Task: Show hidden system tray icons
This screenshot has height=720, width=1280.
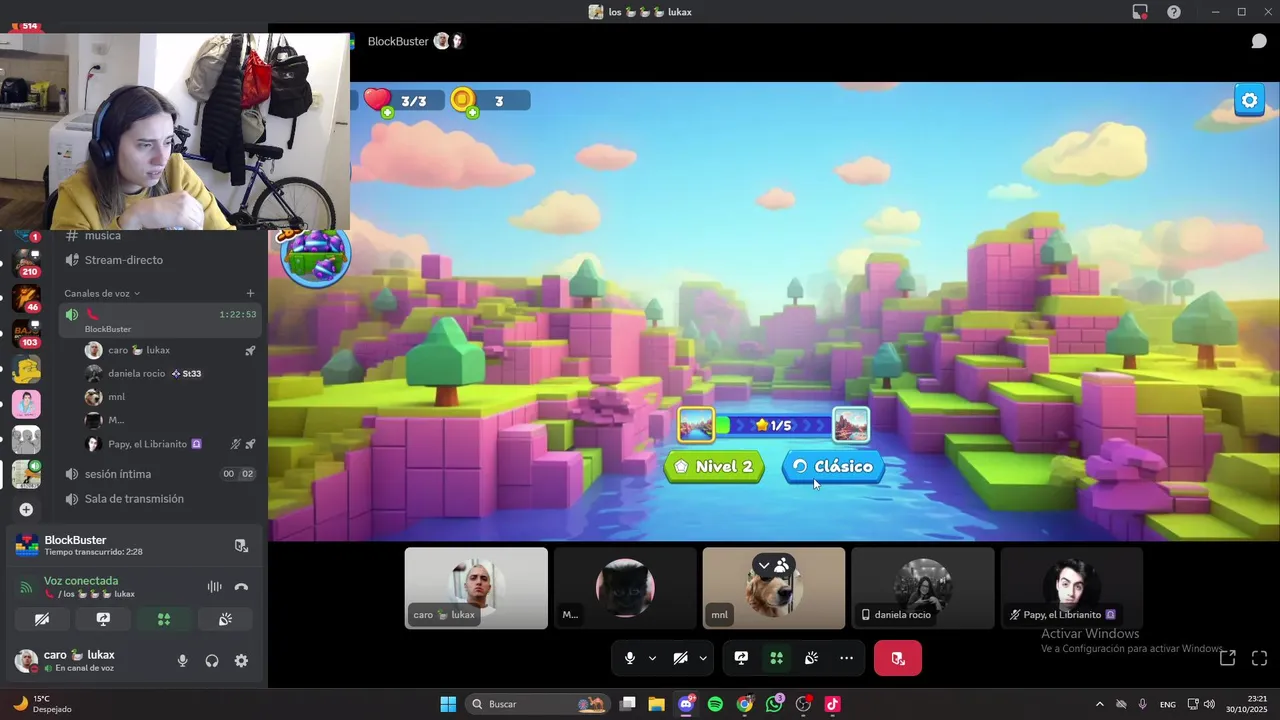Action: [x=1100, y=704]
